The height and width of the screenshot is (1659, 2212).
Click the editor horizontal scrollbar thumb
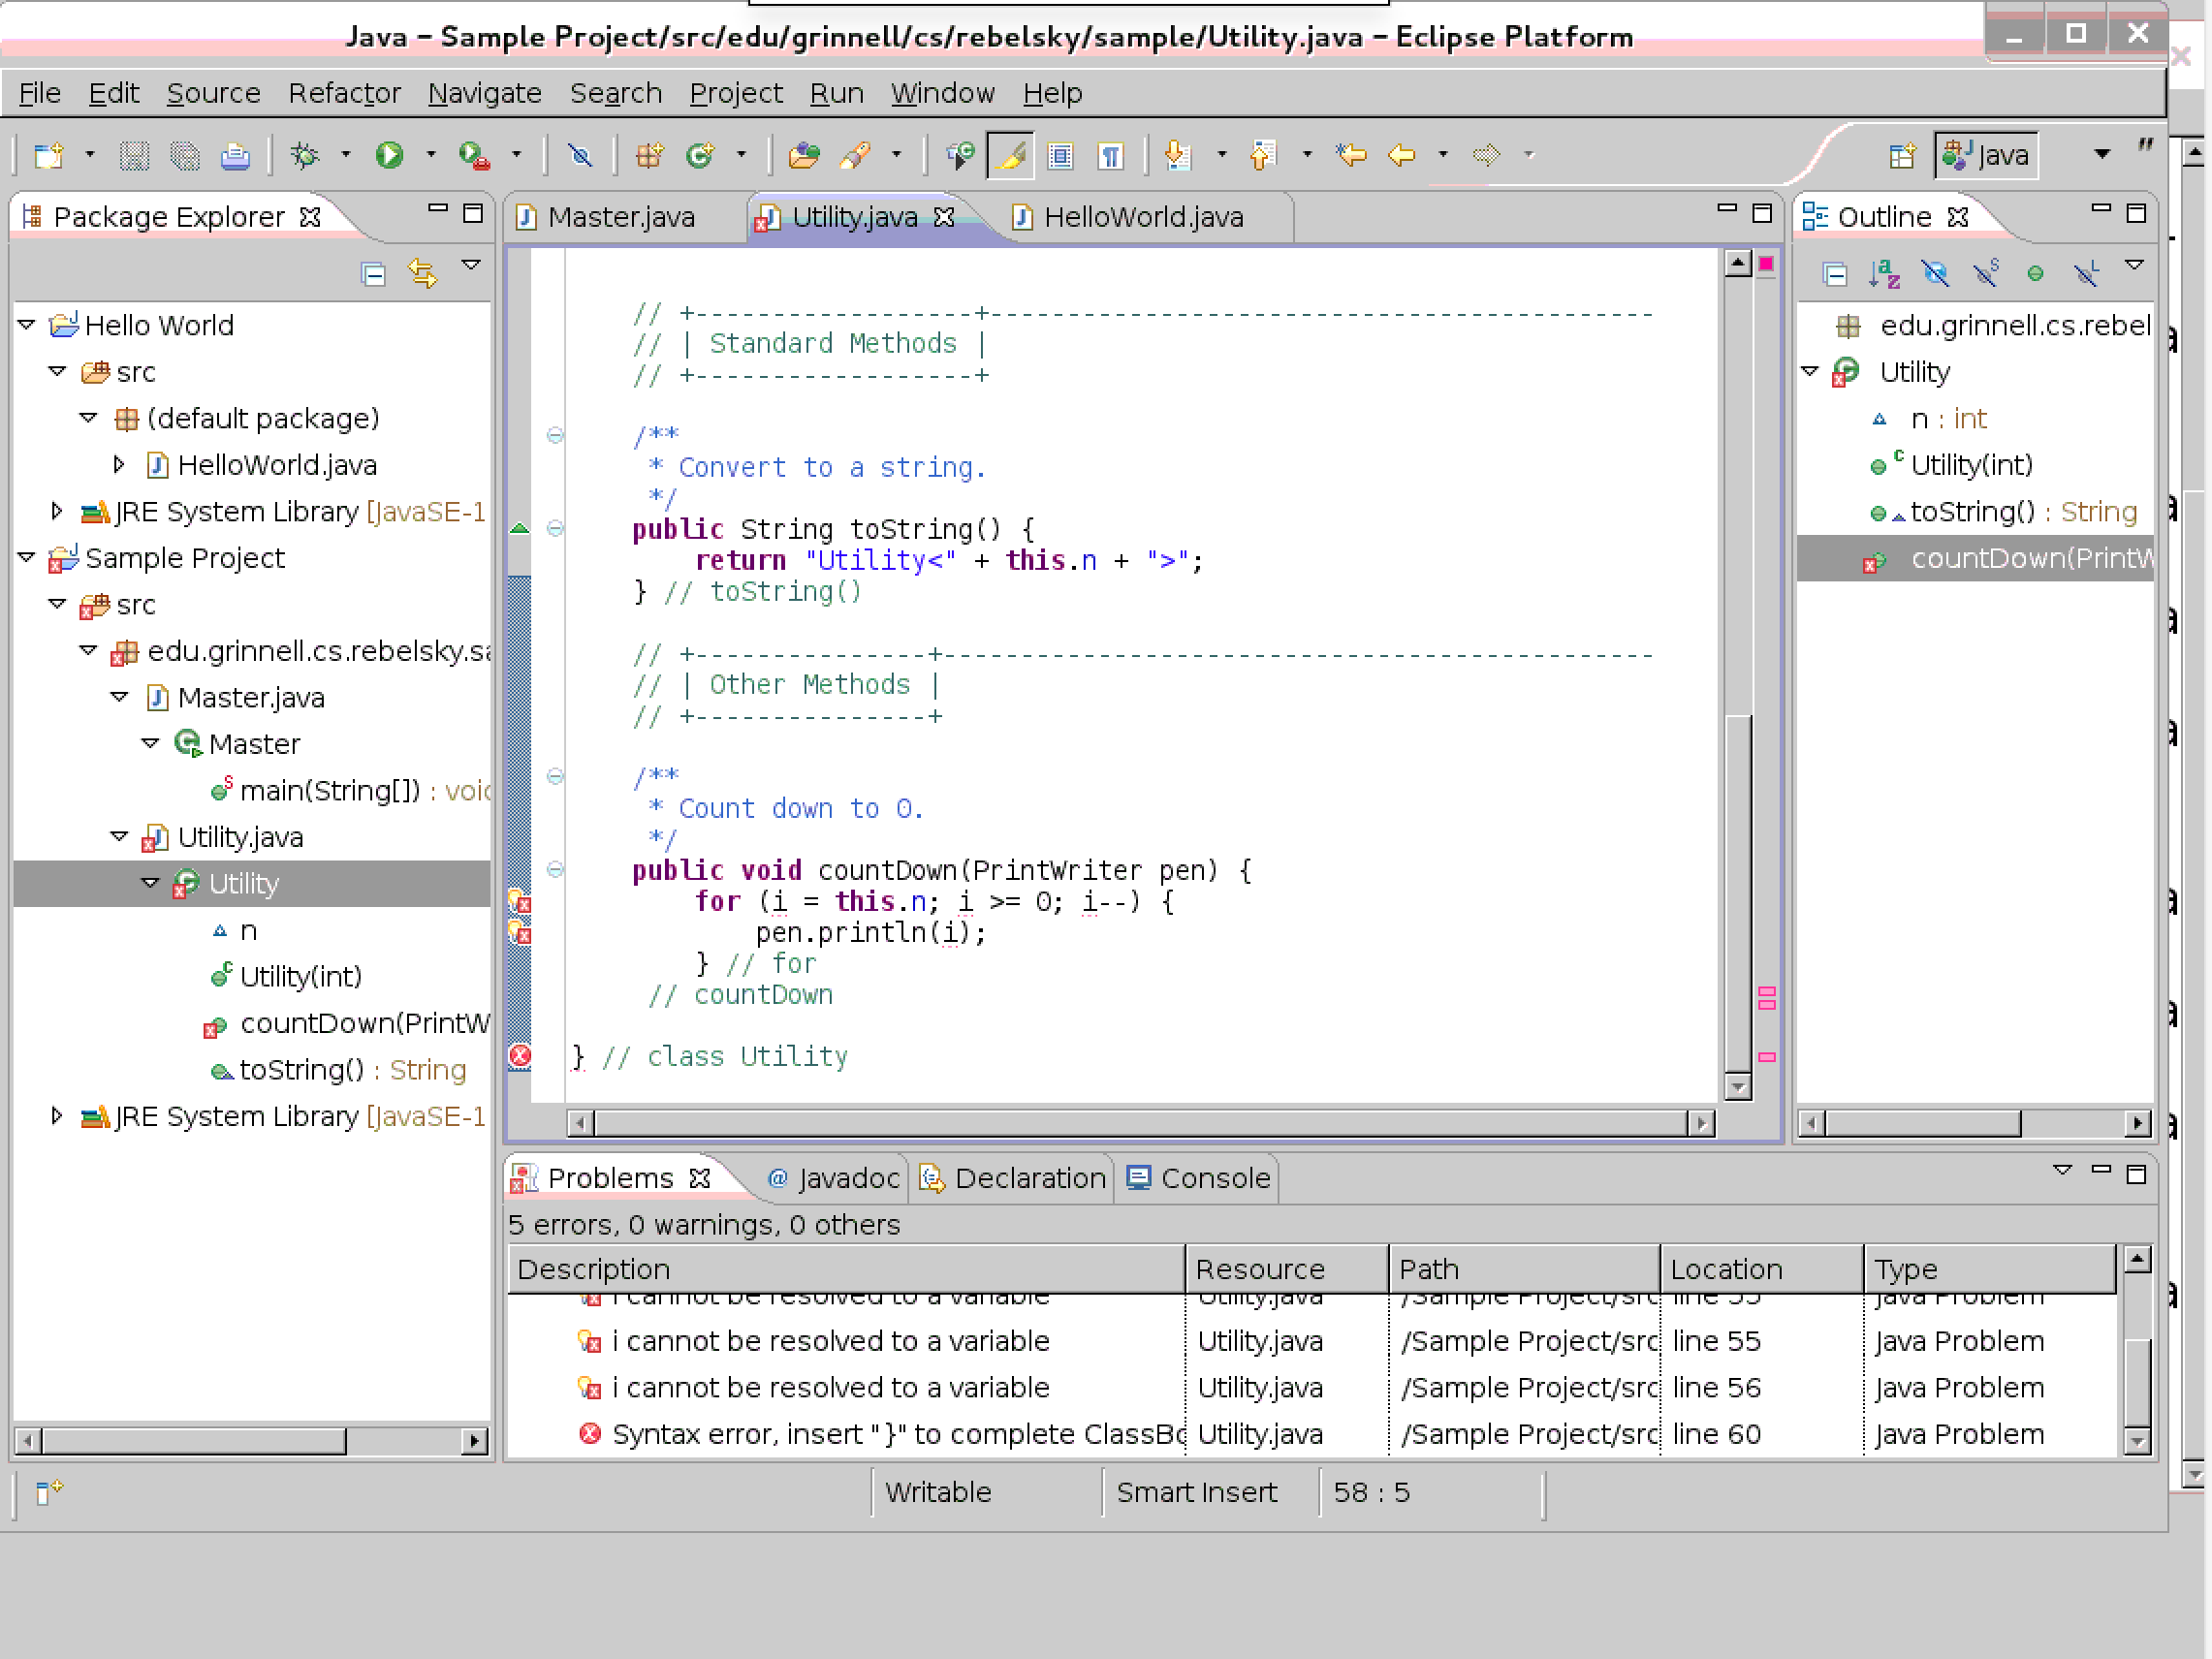coord(1140,1123)
